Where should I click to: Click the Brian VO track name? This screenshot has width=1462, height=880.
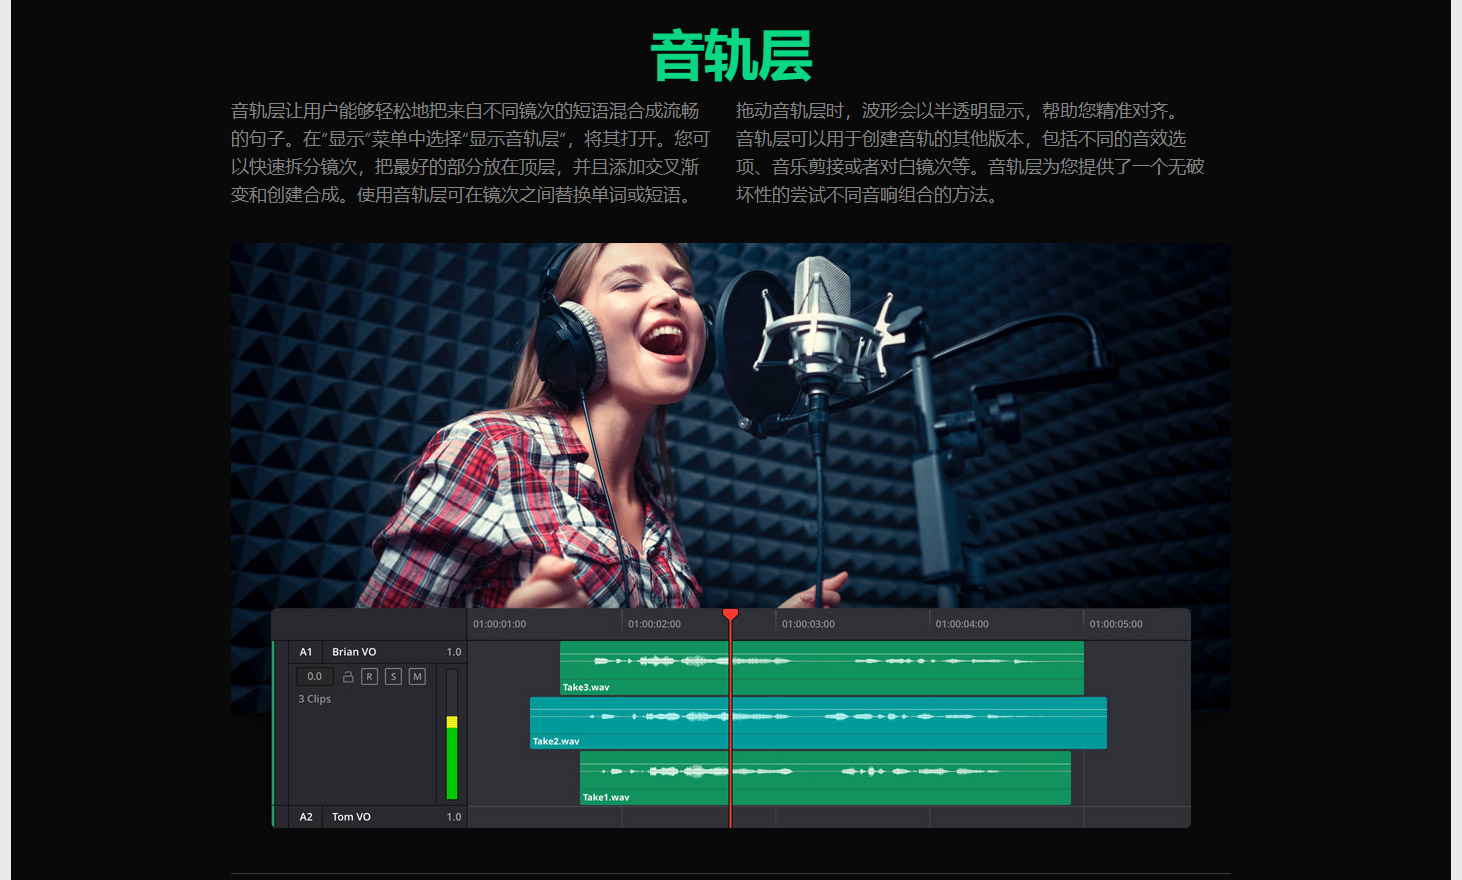(354, 652)
